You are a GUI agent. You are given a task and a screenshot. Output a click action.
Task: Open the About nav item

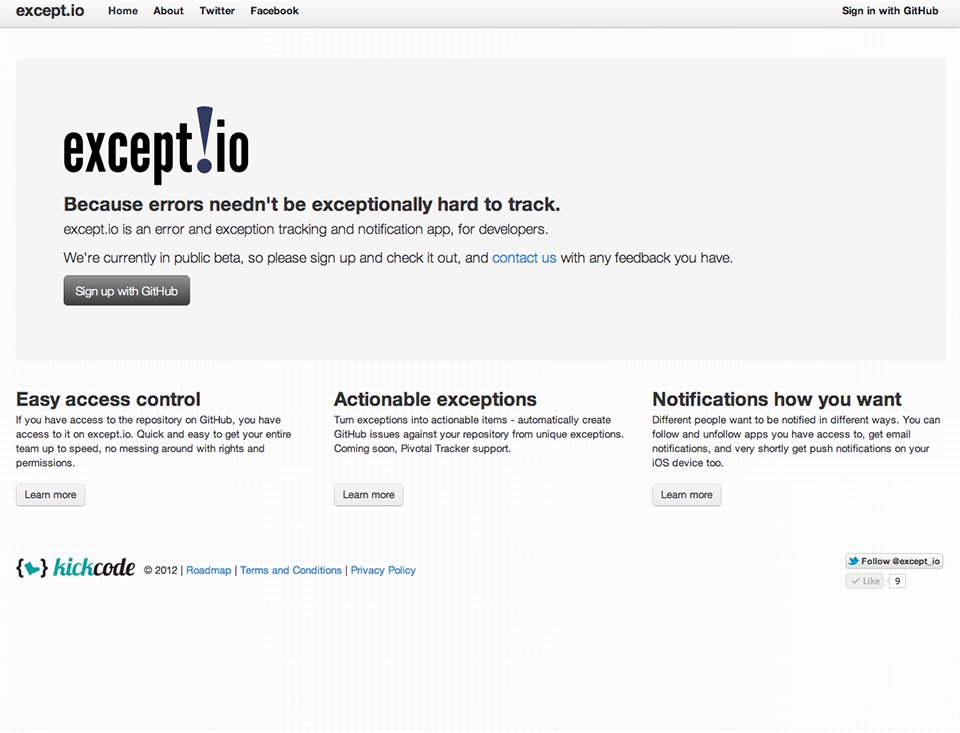pos(168,11)
